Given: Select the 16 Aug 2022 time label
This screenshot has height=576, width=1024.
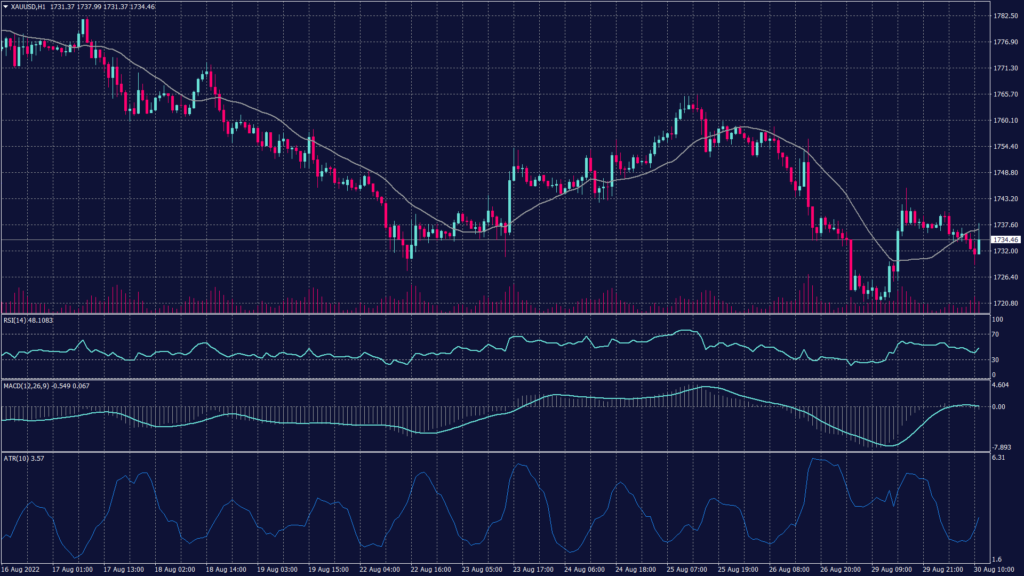Looking at the screenshot, I should tap(22, 568).
